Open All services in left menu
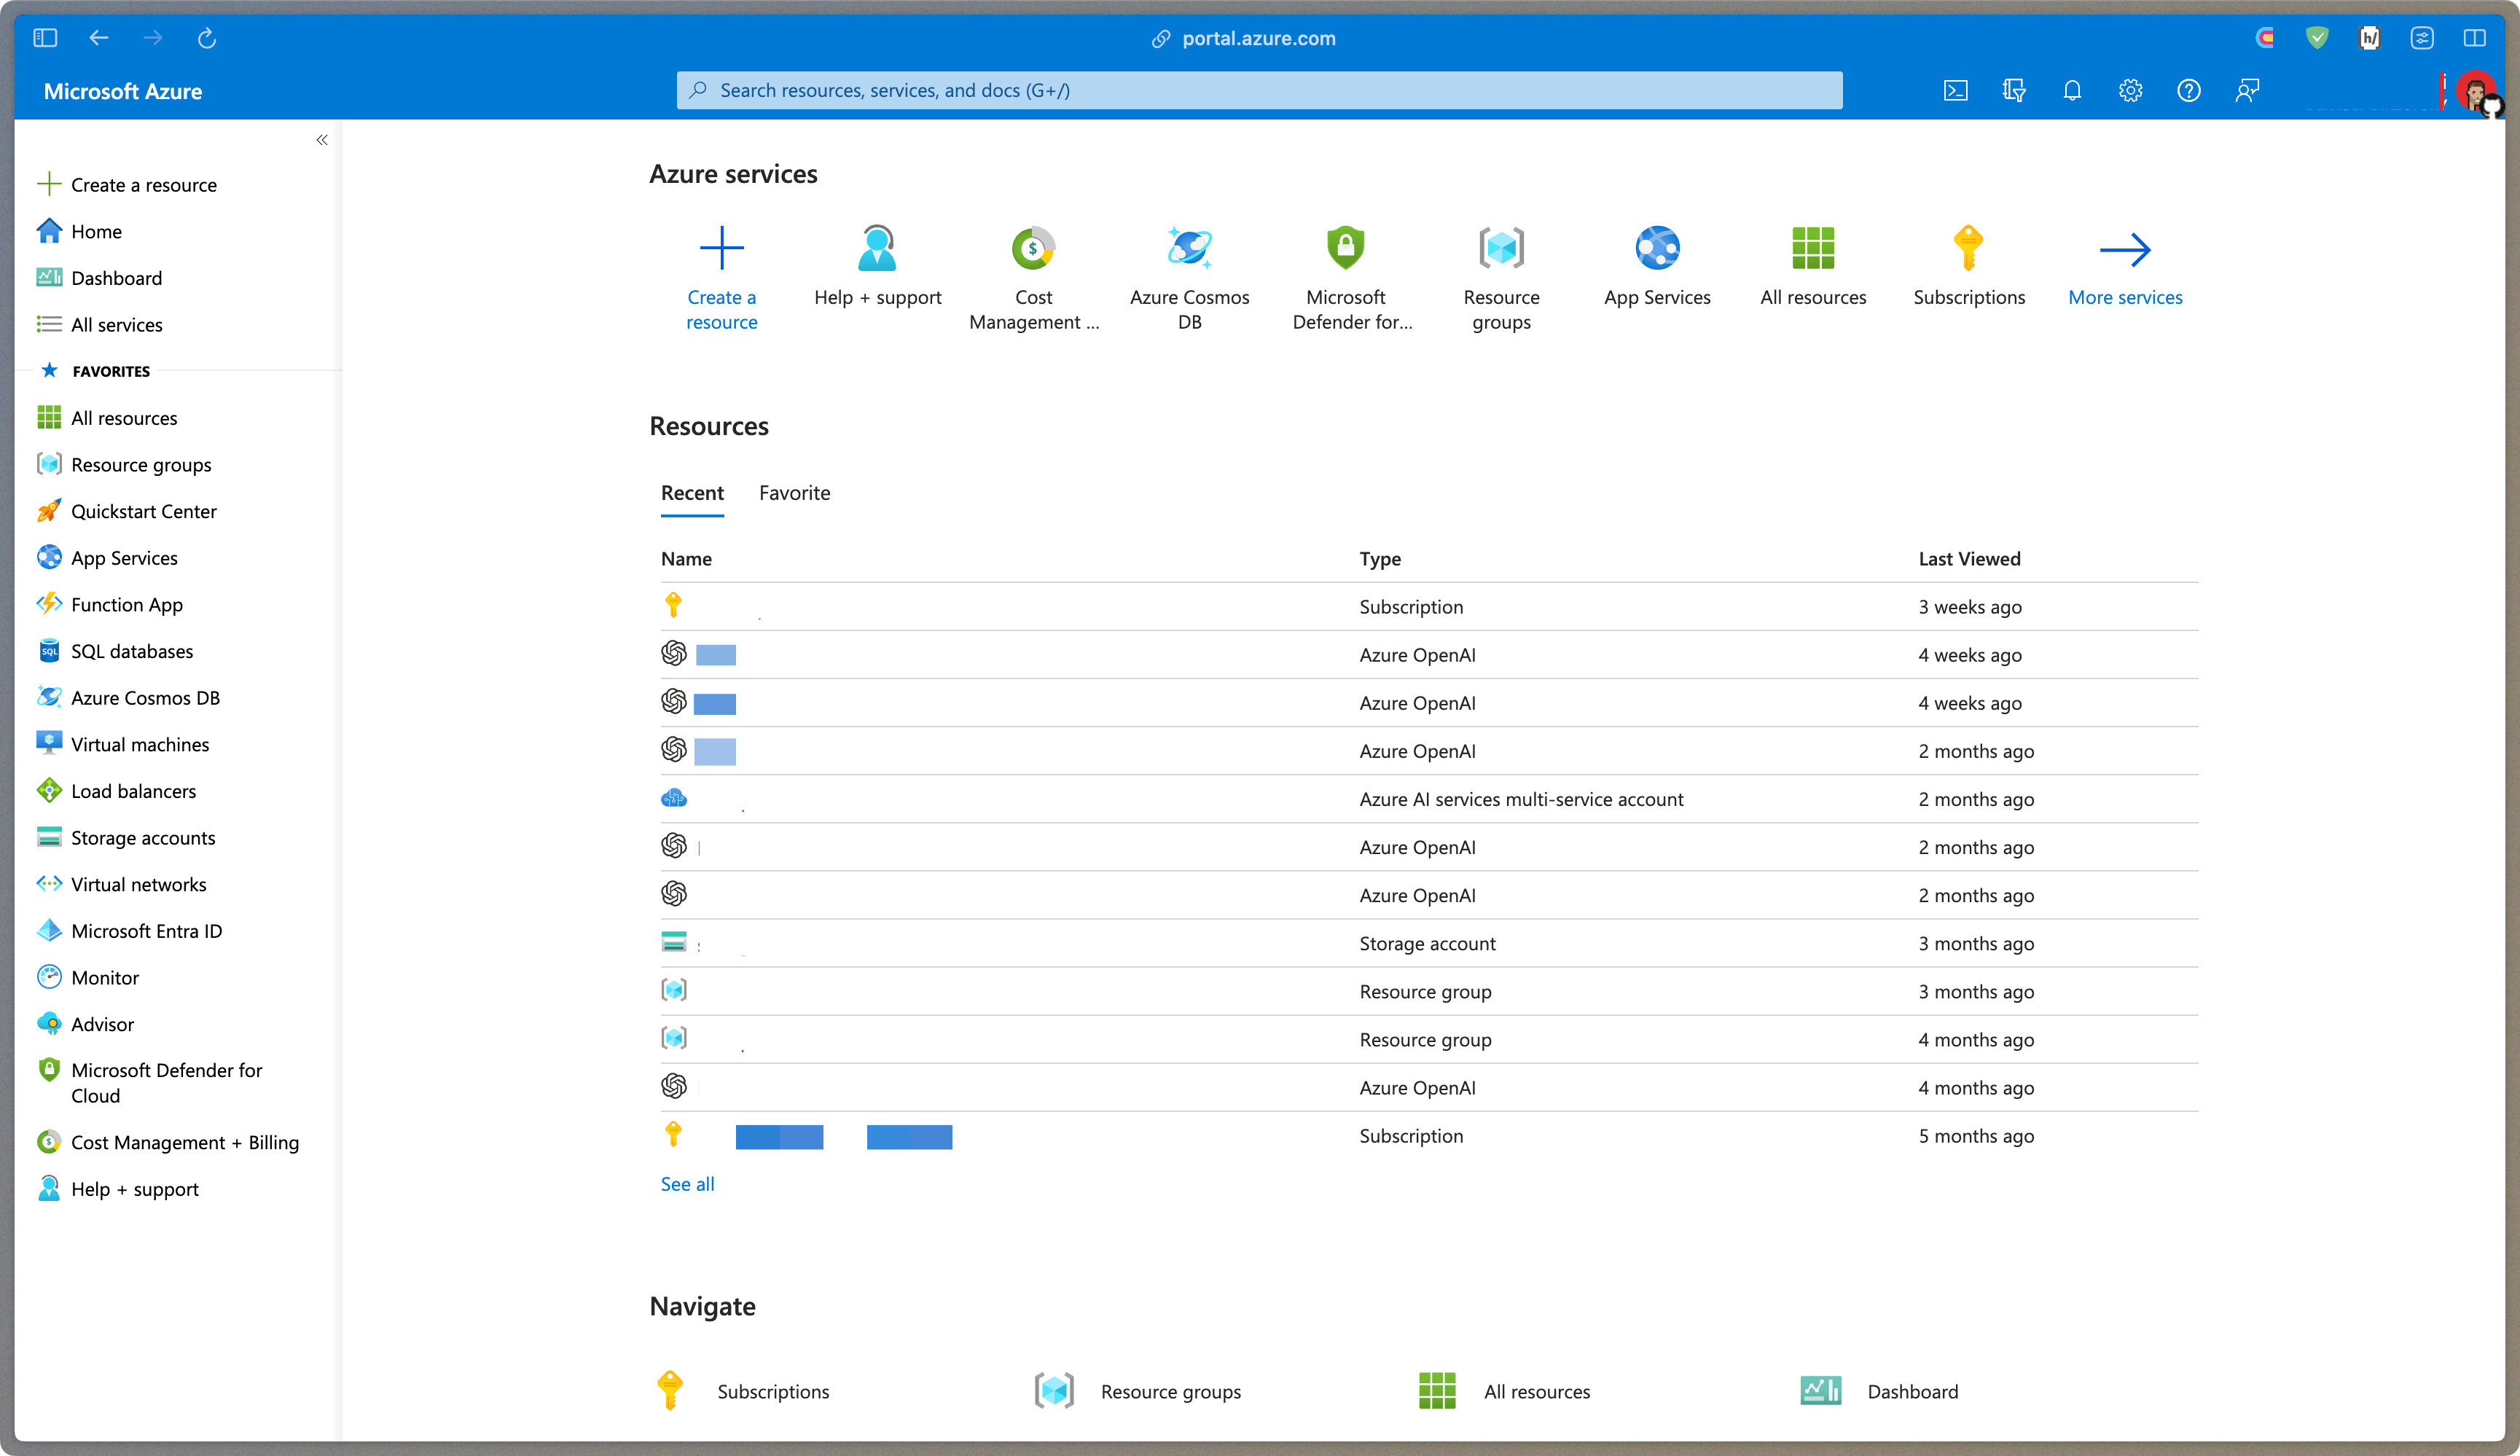 [116, 325]
